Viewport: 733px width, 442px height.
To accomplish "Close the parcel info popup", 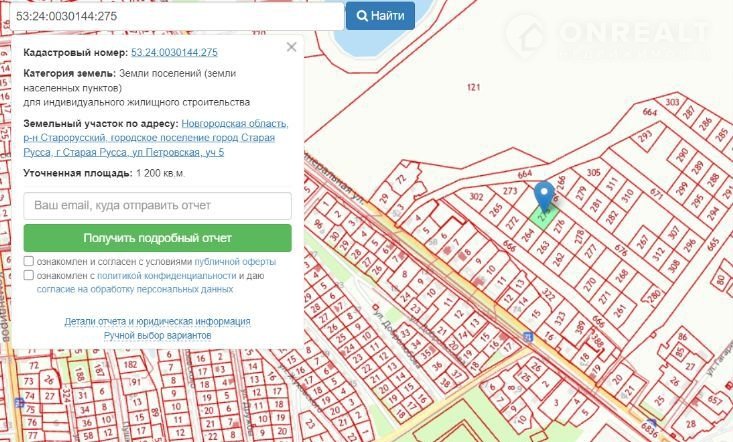I will (x=291, y=47).
